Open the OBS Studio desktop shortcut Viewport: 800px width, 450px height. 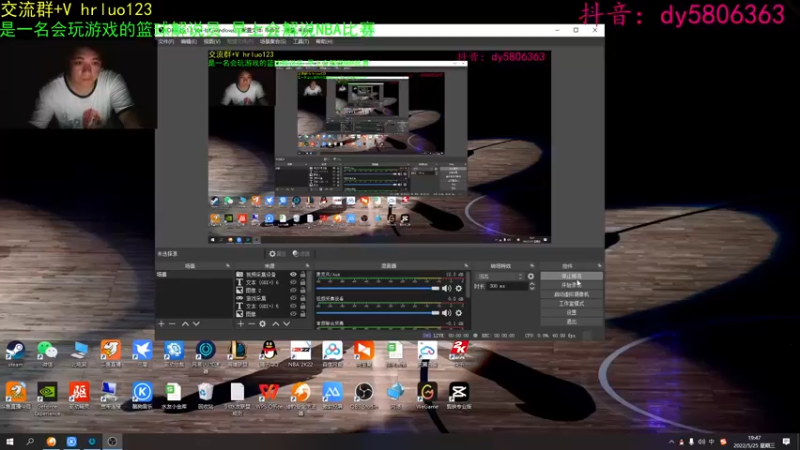tap(364, 396)
